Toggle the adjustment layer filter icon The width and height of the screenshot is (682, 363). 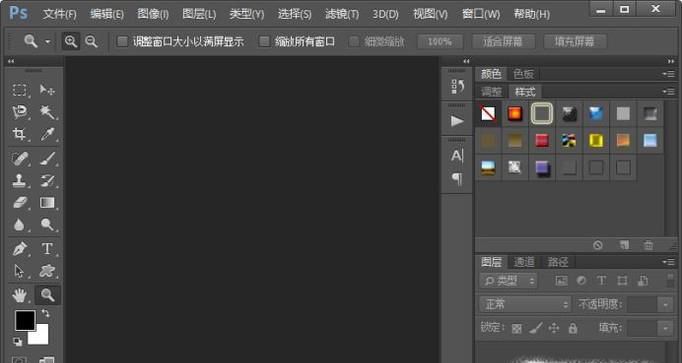coord(582,281)
